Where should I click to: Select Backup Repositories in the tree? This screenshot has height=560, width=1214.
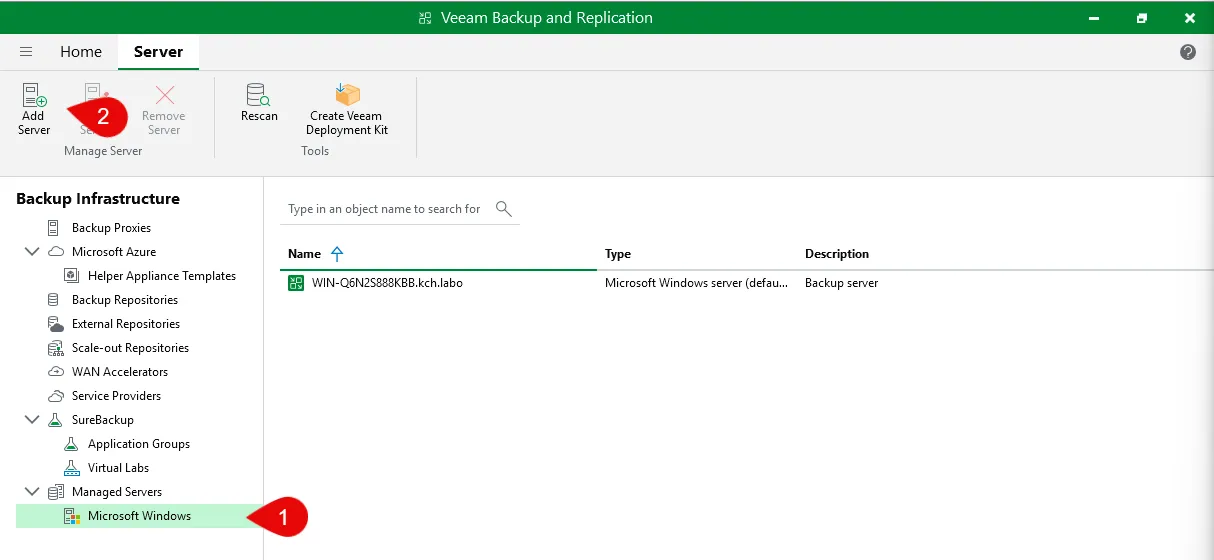125,300
